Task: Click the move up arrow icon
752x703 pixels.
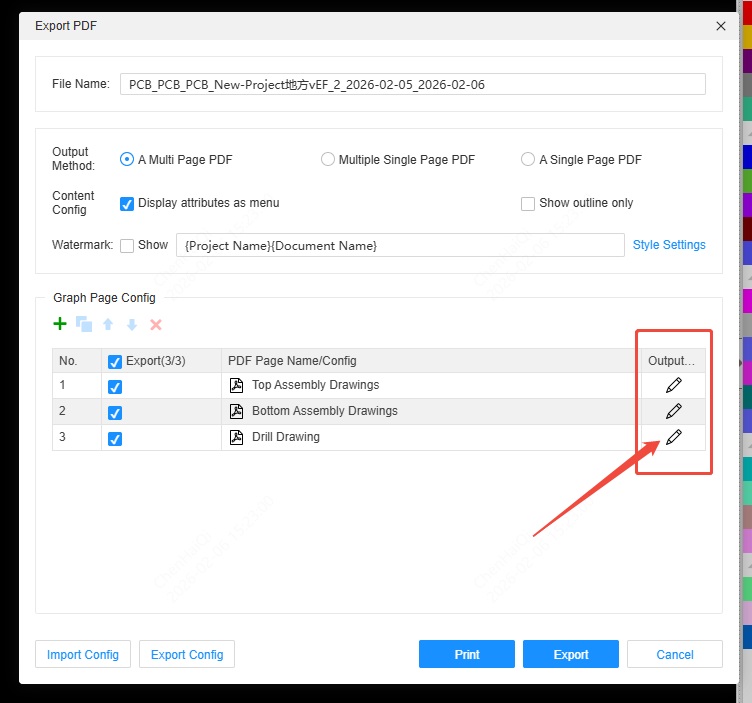Action: click(x=108, y=324)
